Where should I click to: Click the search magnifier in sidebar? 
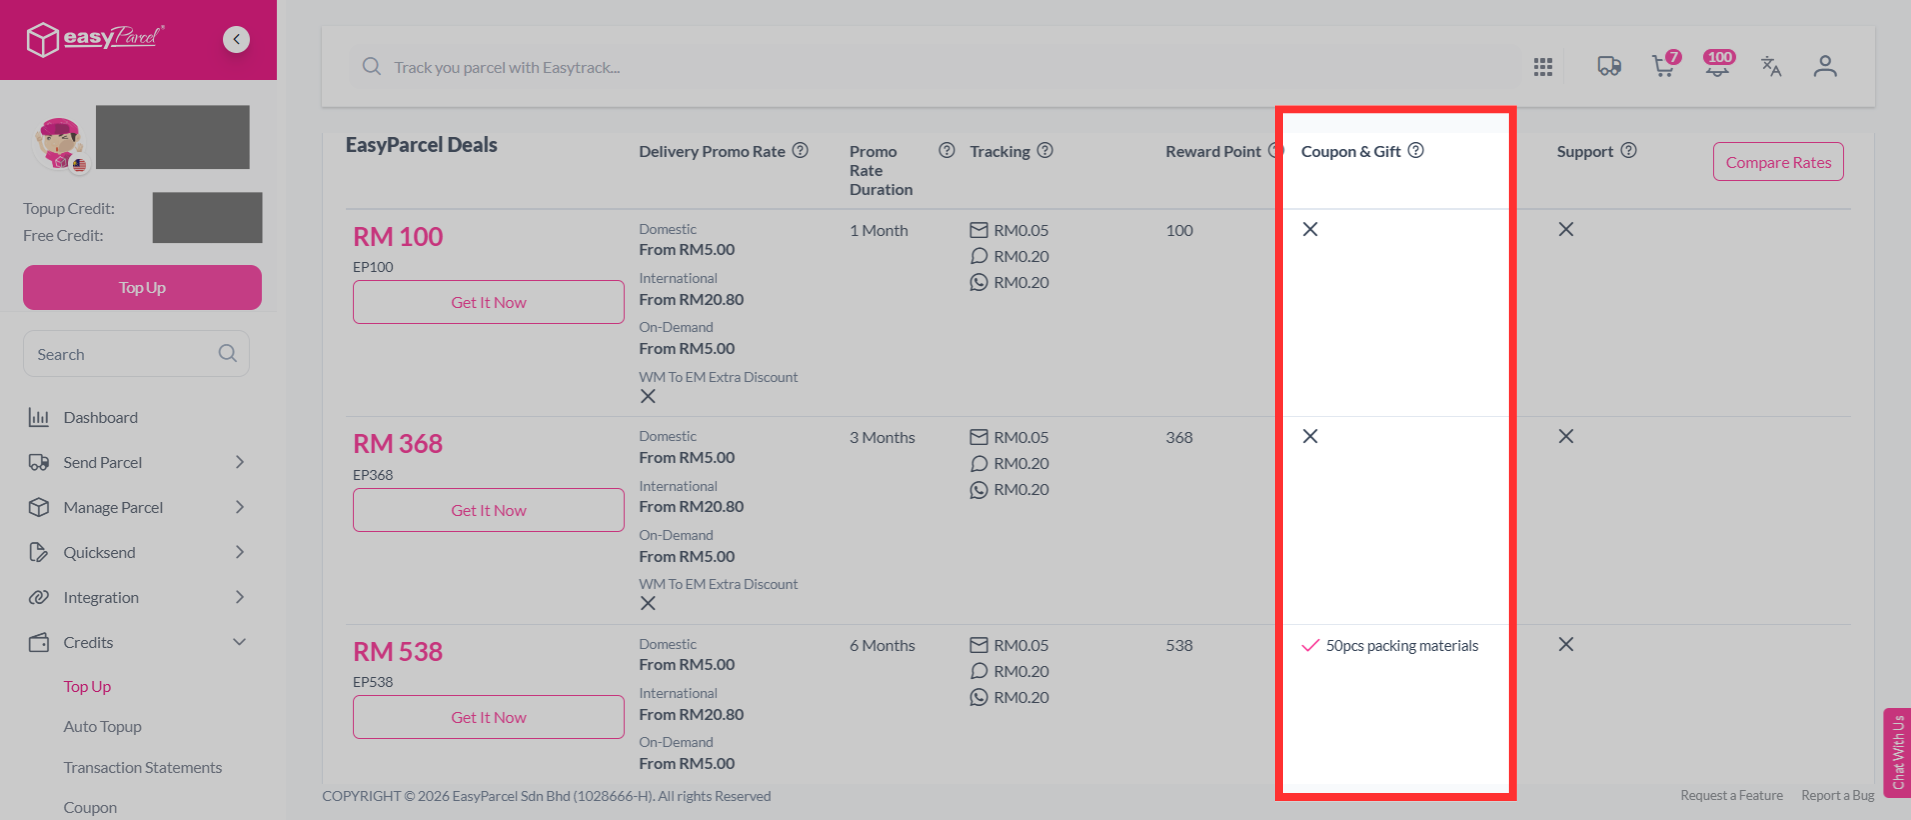228,354
